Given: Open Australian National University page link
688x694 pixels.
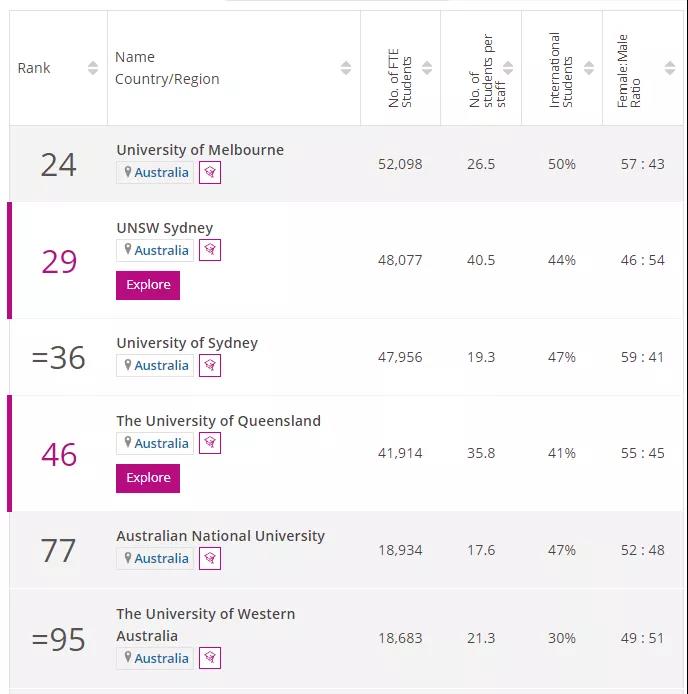Looking at the screenshot, I should point(220,536).
